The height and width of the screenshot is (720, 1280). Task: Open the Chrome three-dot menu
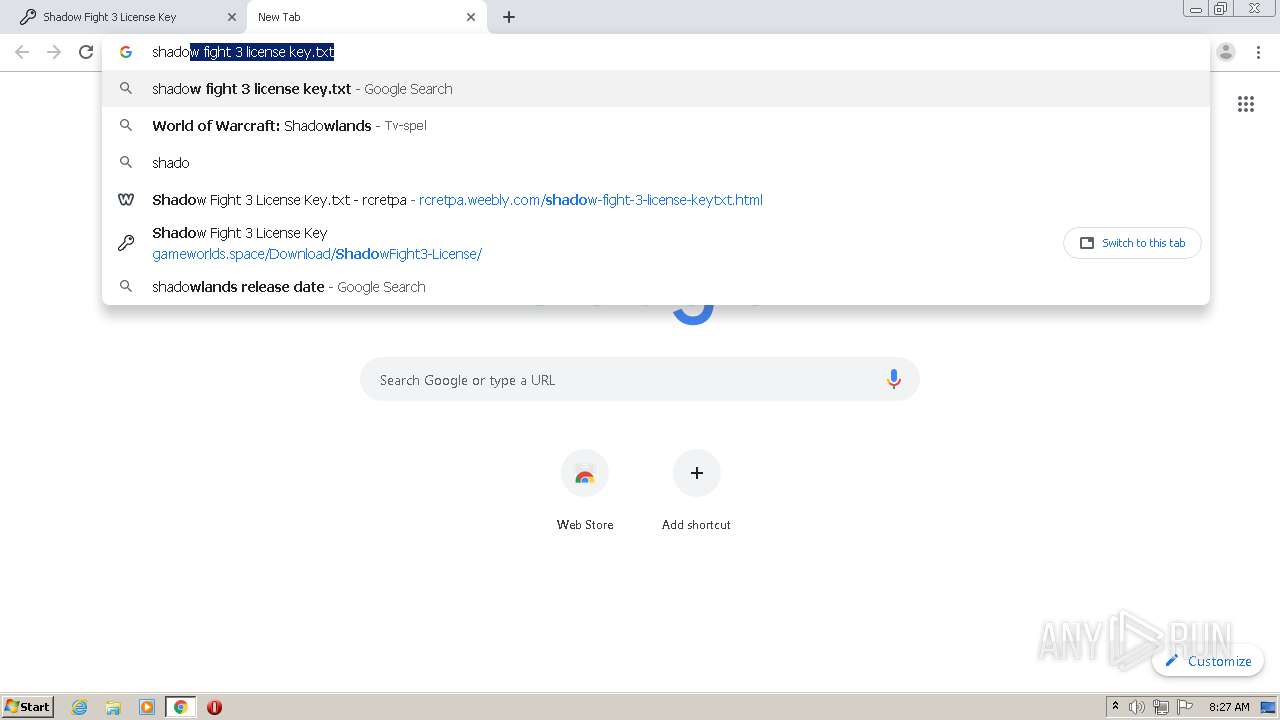[x=1259, y=52]
